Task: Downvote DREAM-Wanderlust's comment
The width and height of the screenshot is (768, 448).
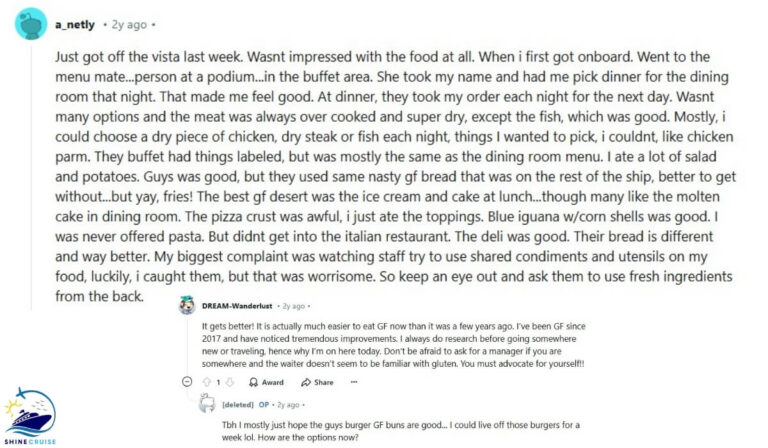Action: coord(229,382)
